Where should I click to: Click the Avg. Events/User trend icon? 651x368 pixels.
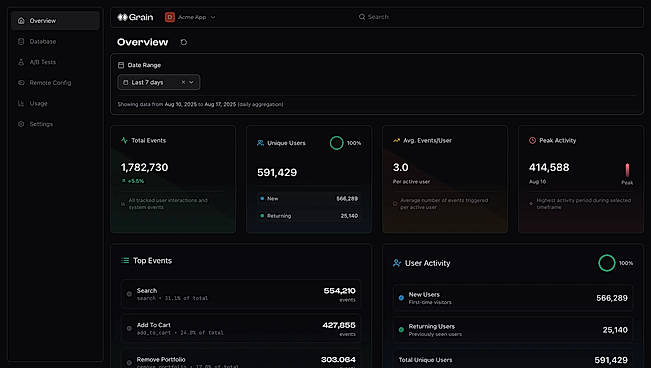click(396, 140)
